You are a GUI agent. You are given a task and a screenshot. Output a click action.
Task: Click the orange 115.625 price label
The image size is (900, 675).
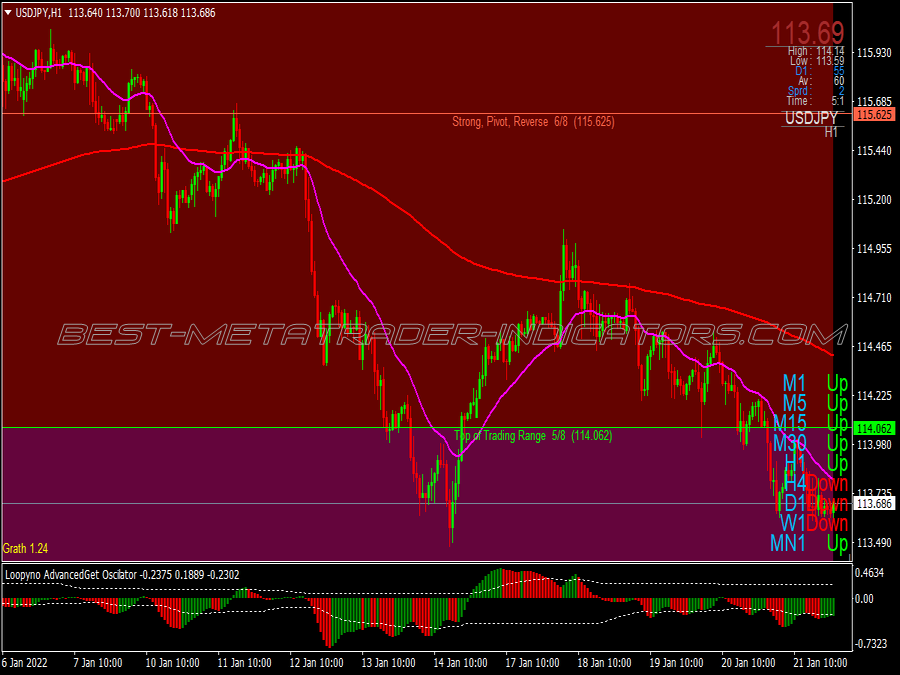tap(874, 115)
